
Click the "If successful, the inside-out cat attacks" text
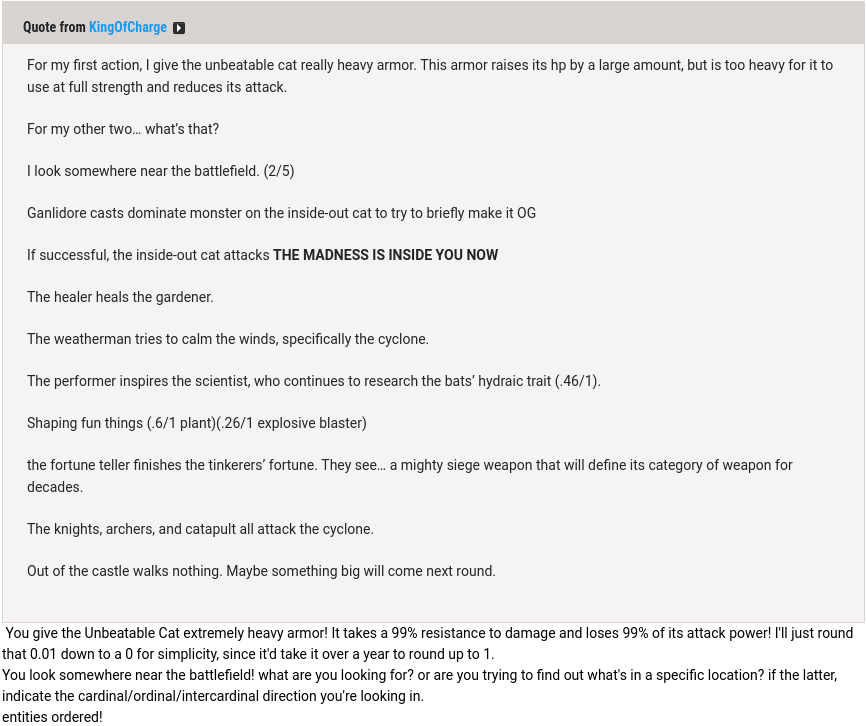point(149,255)
